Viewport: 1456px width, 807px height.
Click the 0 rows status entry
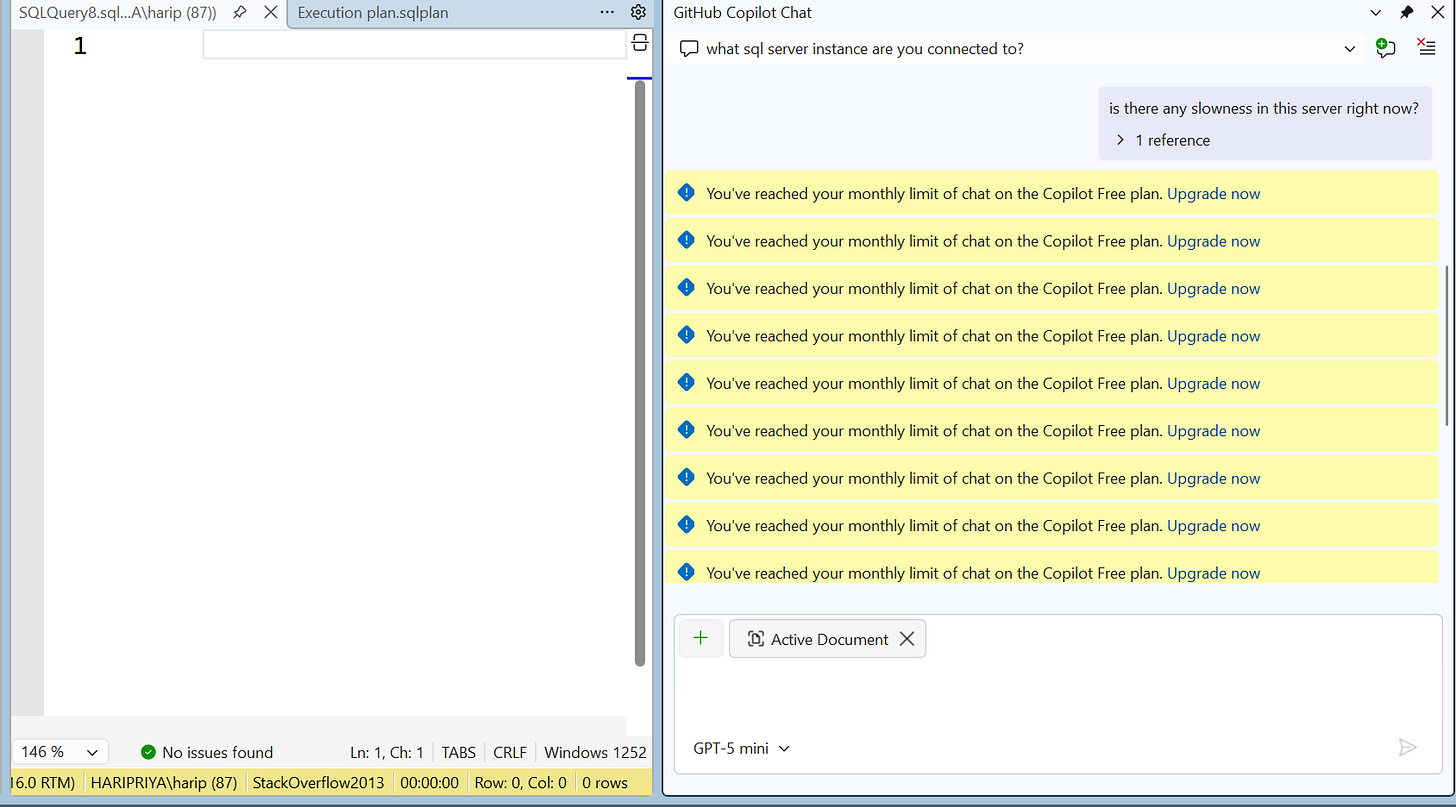pyautogui.click(x=605, y=783)
